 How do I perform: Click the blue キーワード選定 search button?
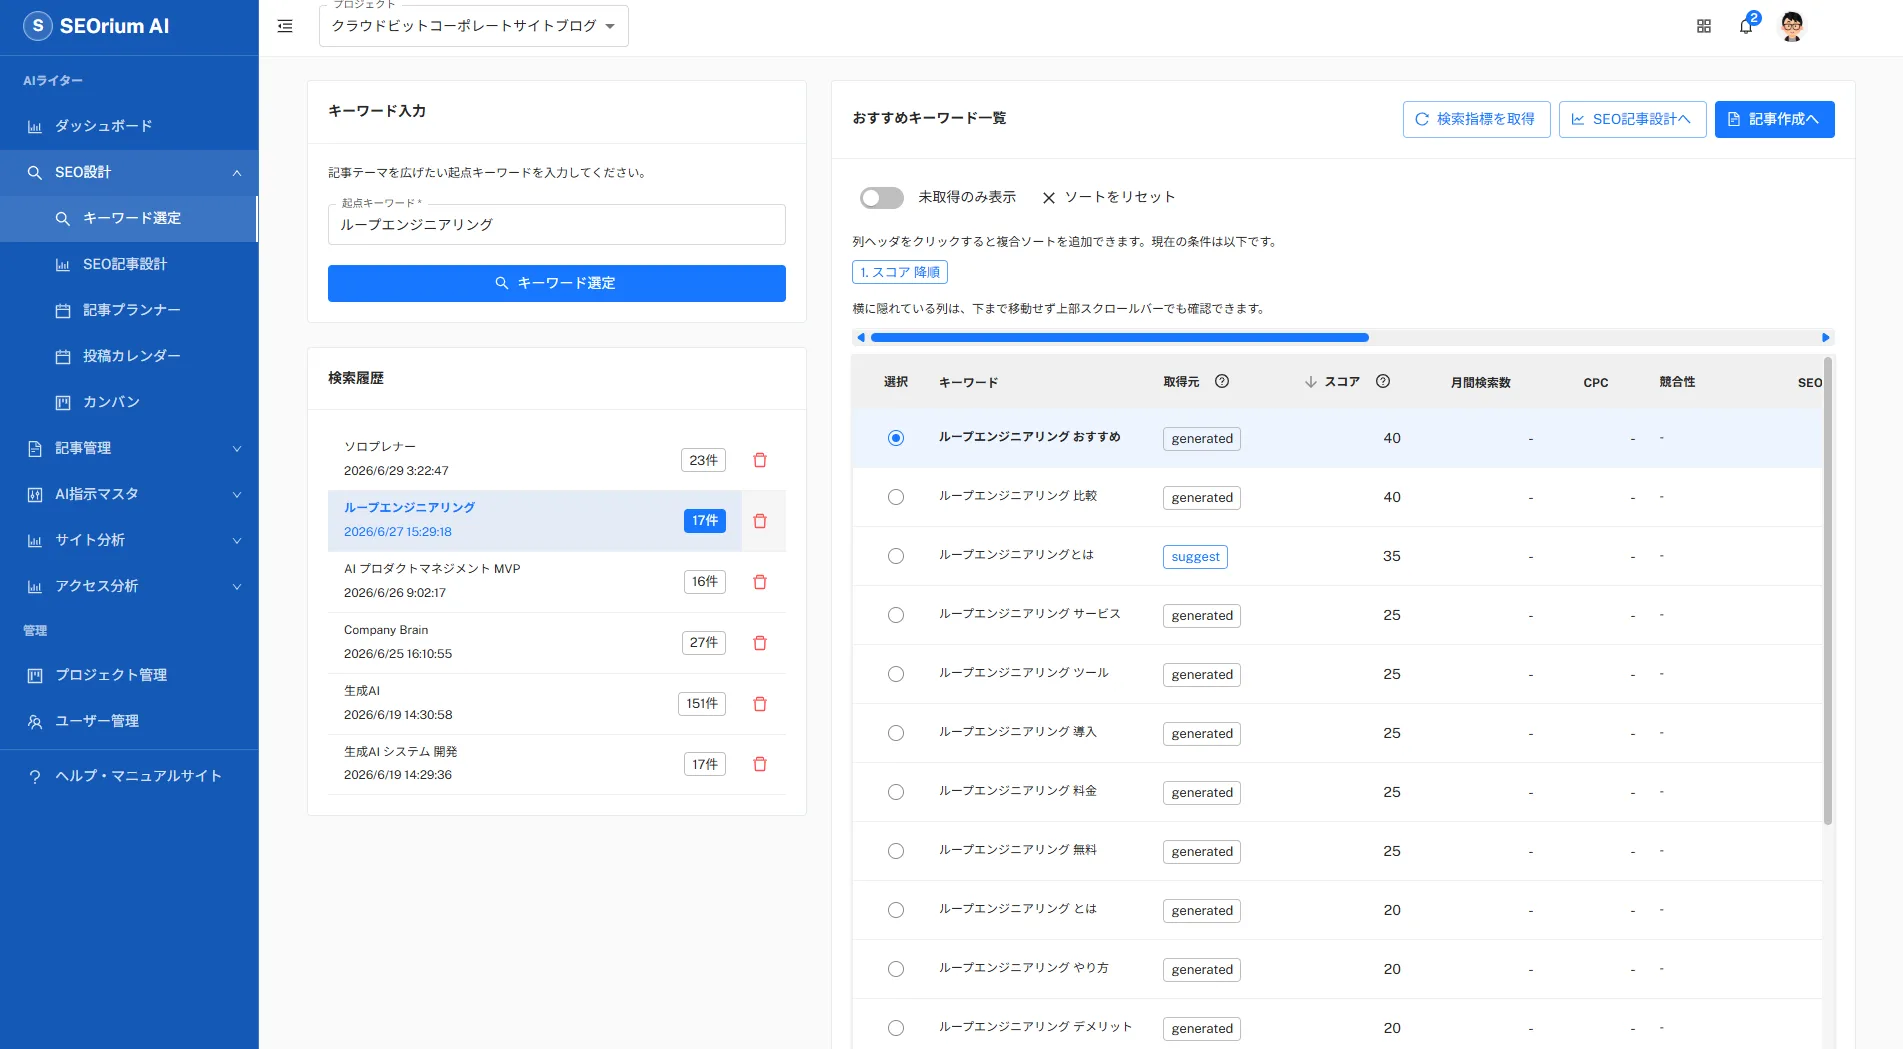coord(556,283)
